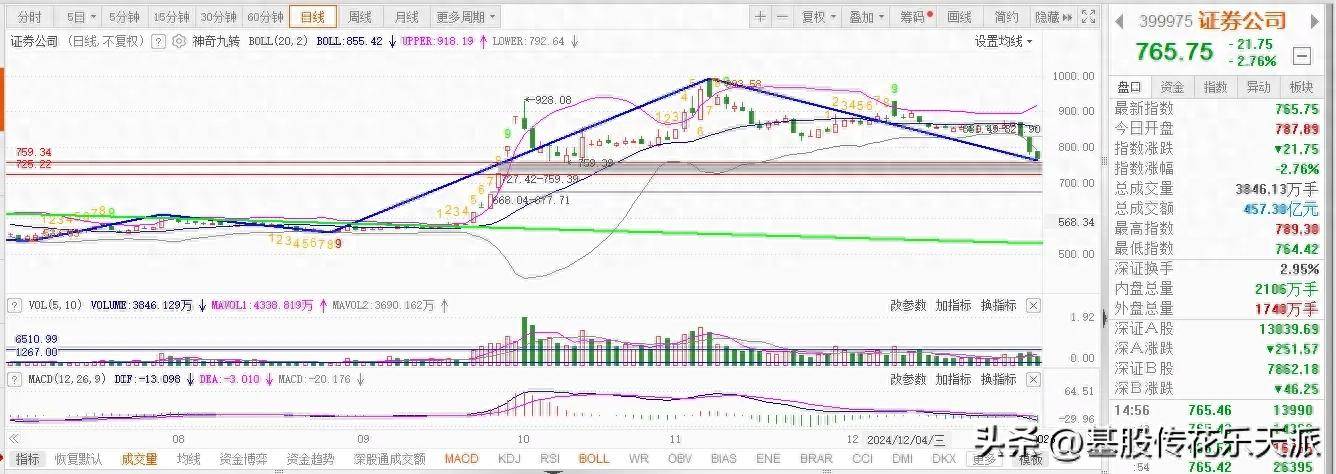Switch to 简约 simple mode
Viewport: 1336px width, 474px height.
1006,17
